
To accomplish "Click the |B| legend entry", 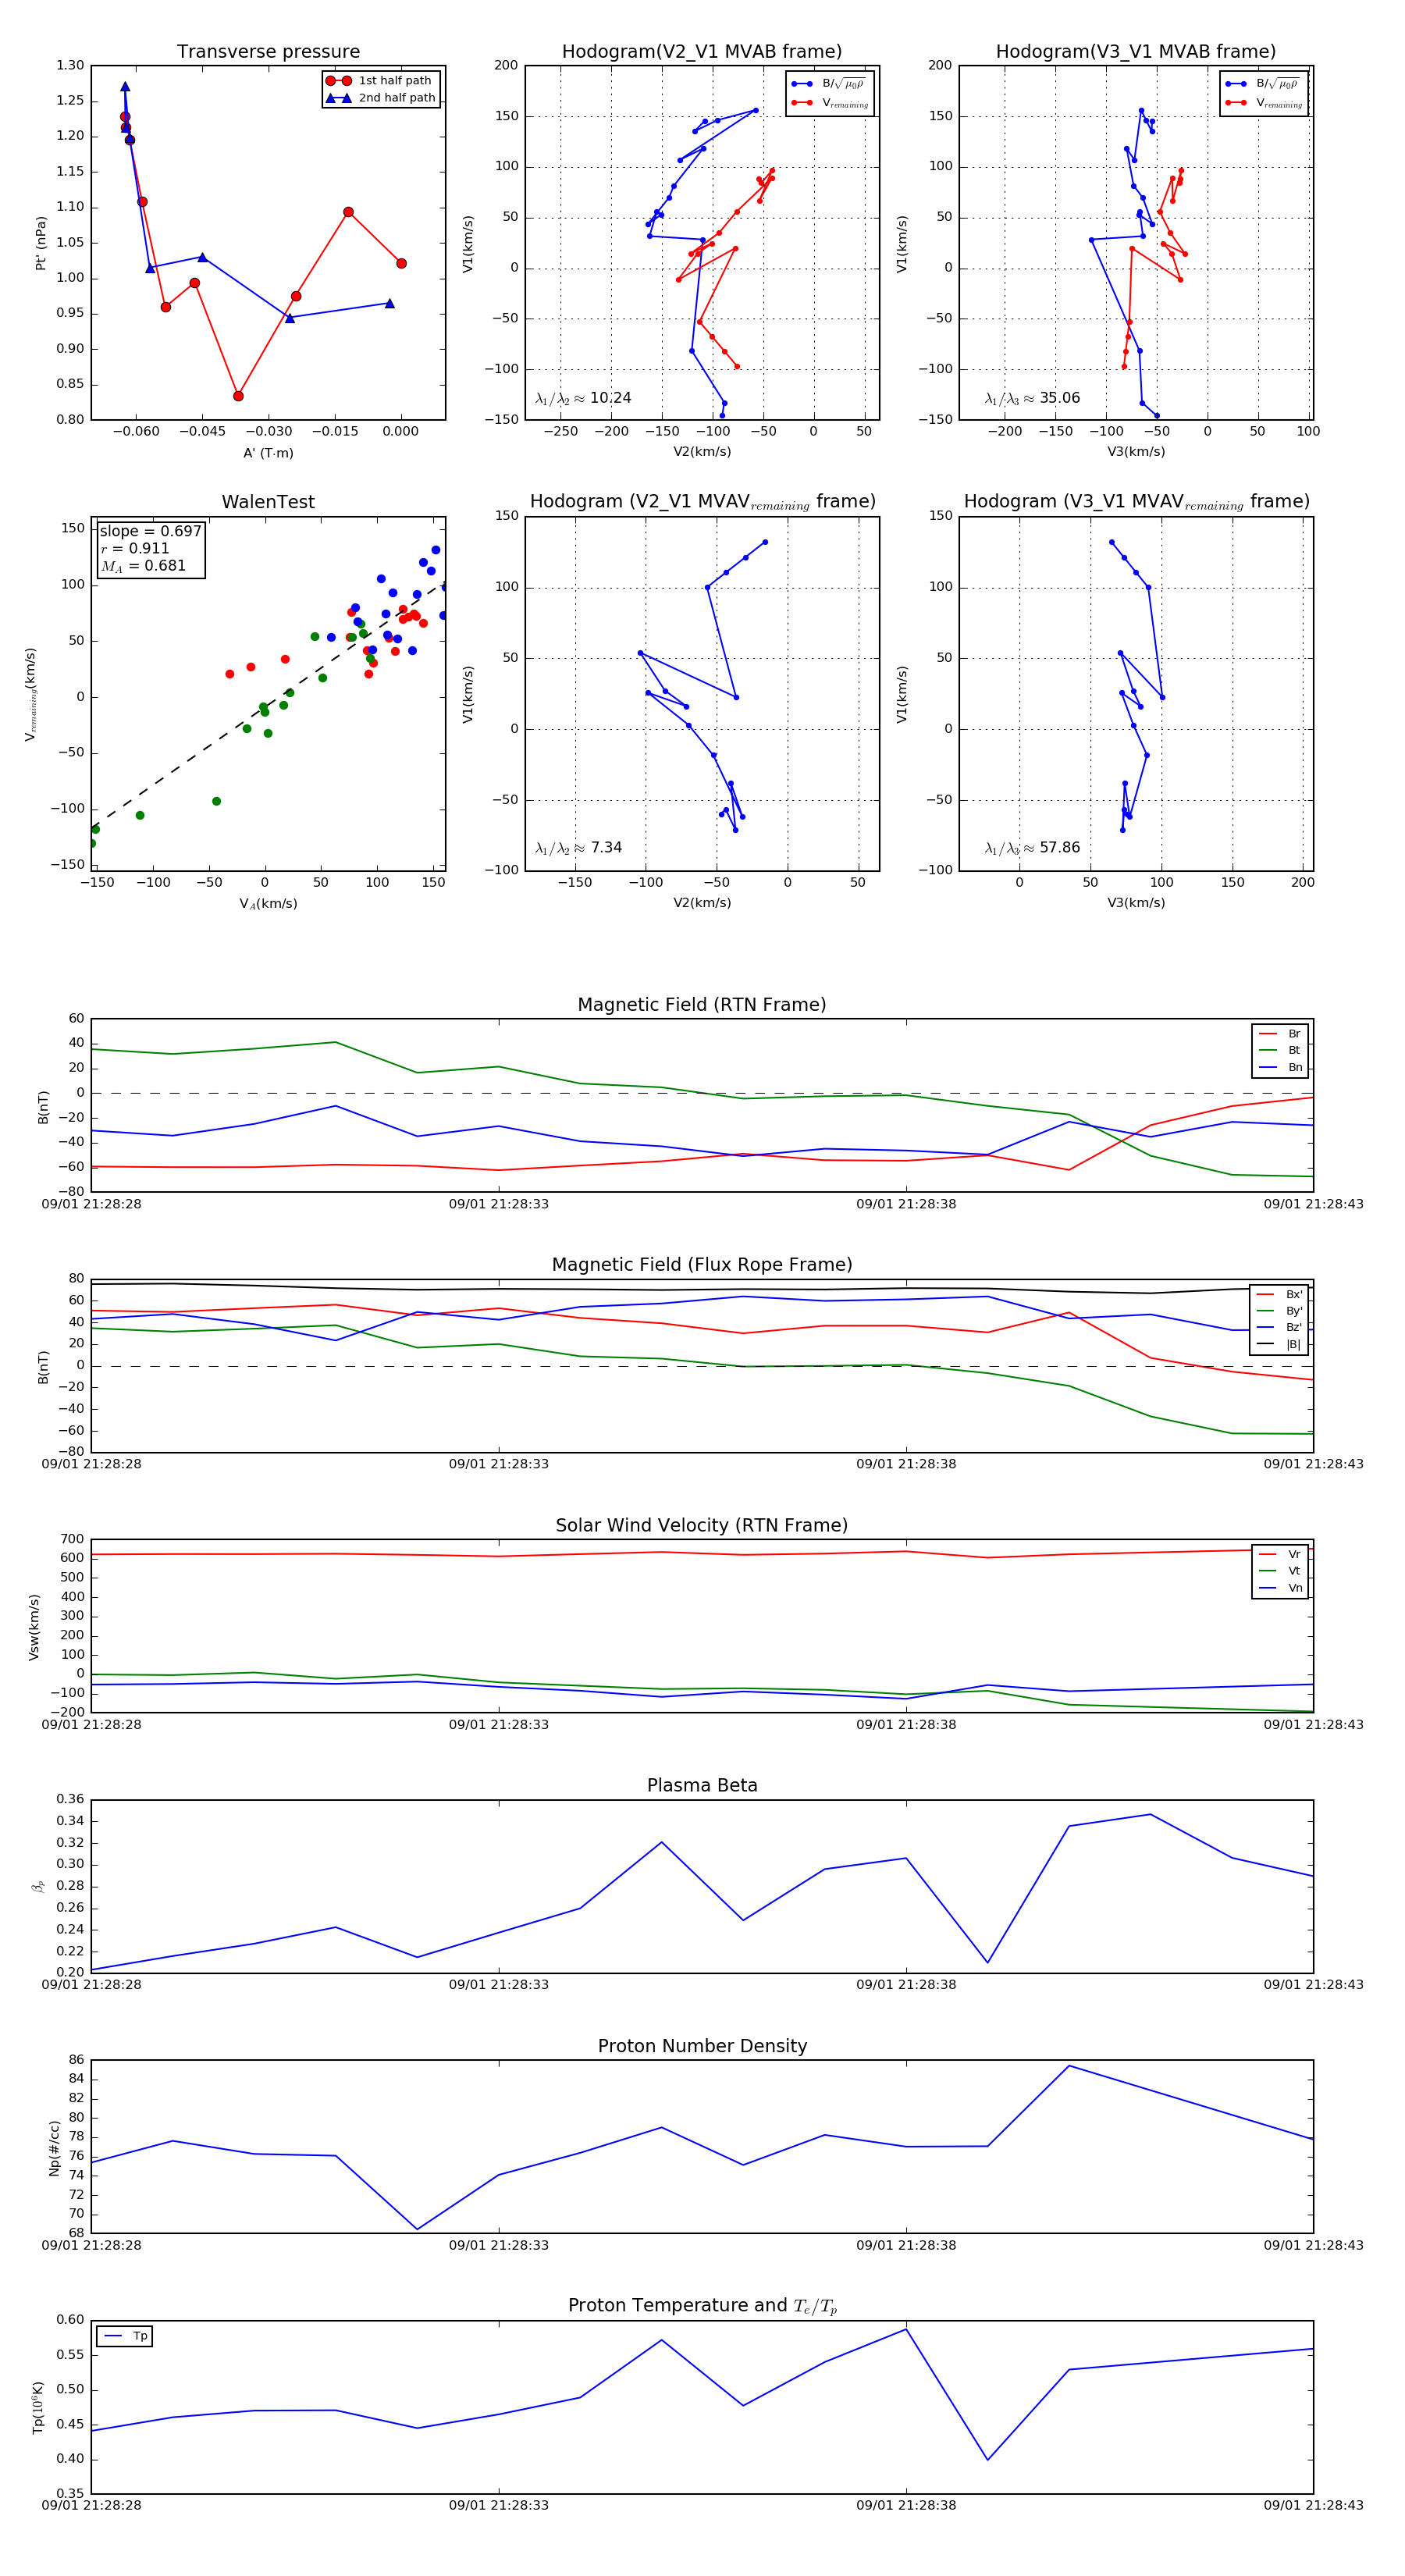I will [x=1279, y=1344].
